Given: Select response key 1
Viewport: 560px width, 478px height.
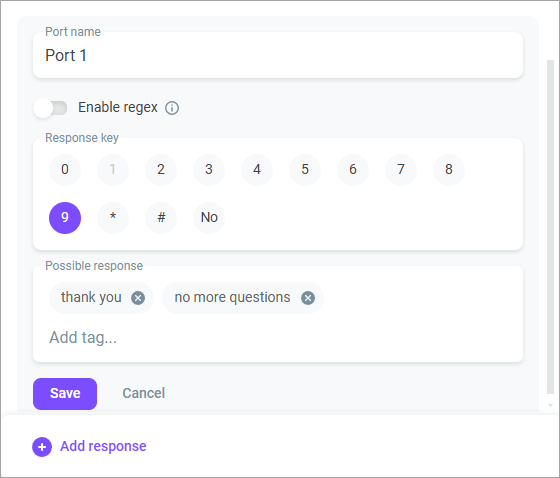Looking at the screenshot, I should 112,169.
